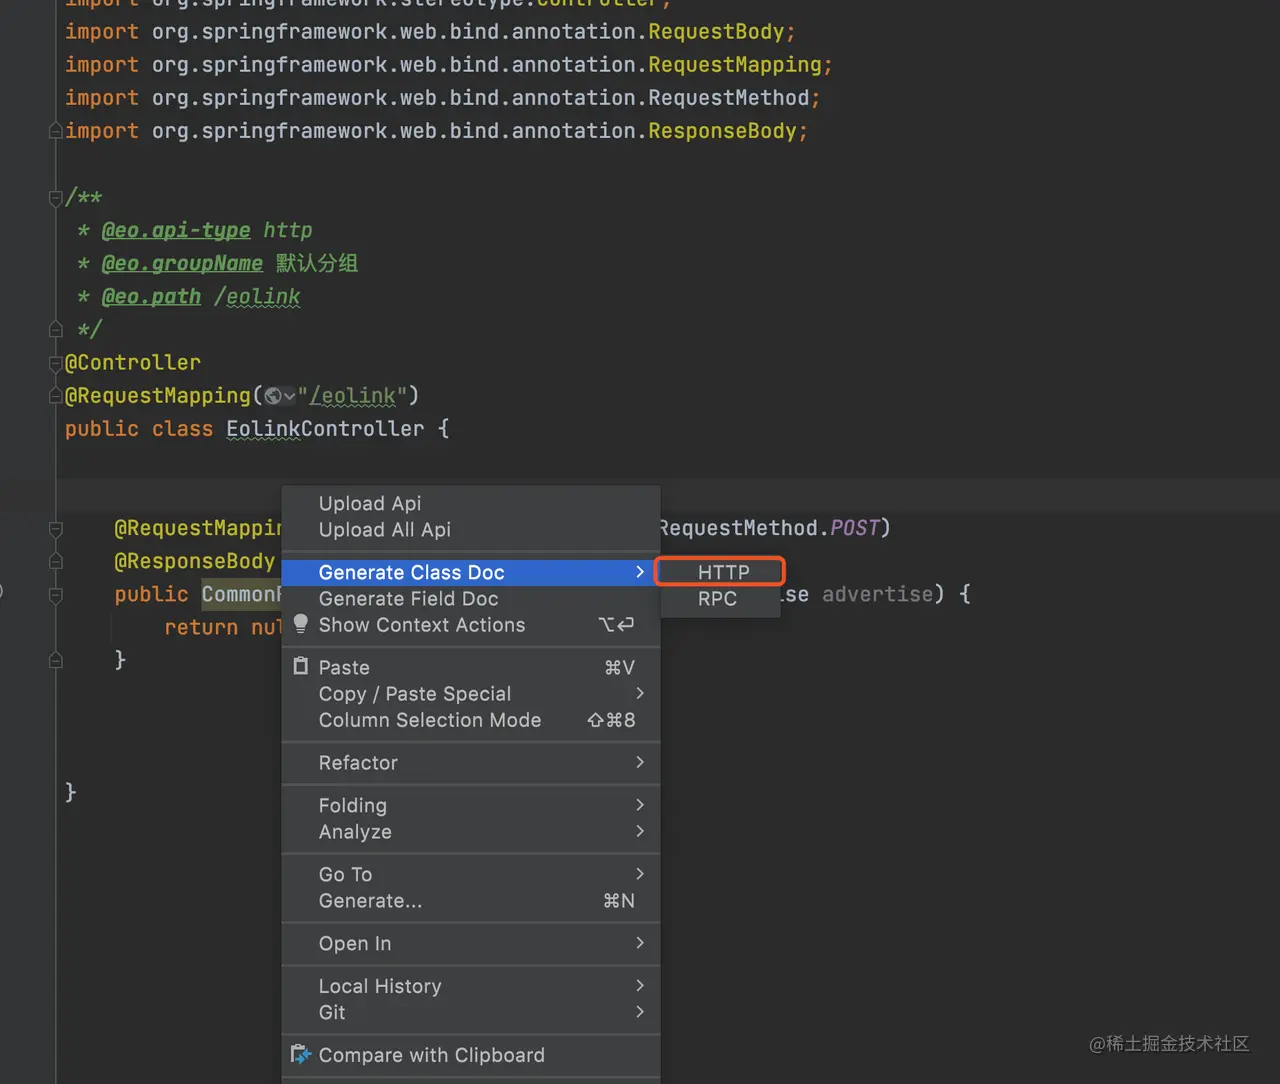Click the /eolink path value in the doc comment
This screenshot has height=1084, width=1280.
[x=257, y=297]
